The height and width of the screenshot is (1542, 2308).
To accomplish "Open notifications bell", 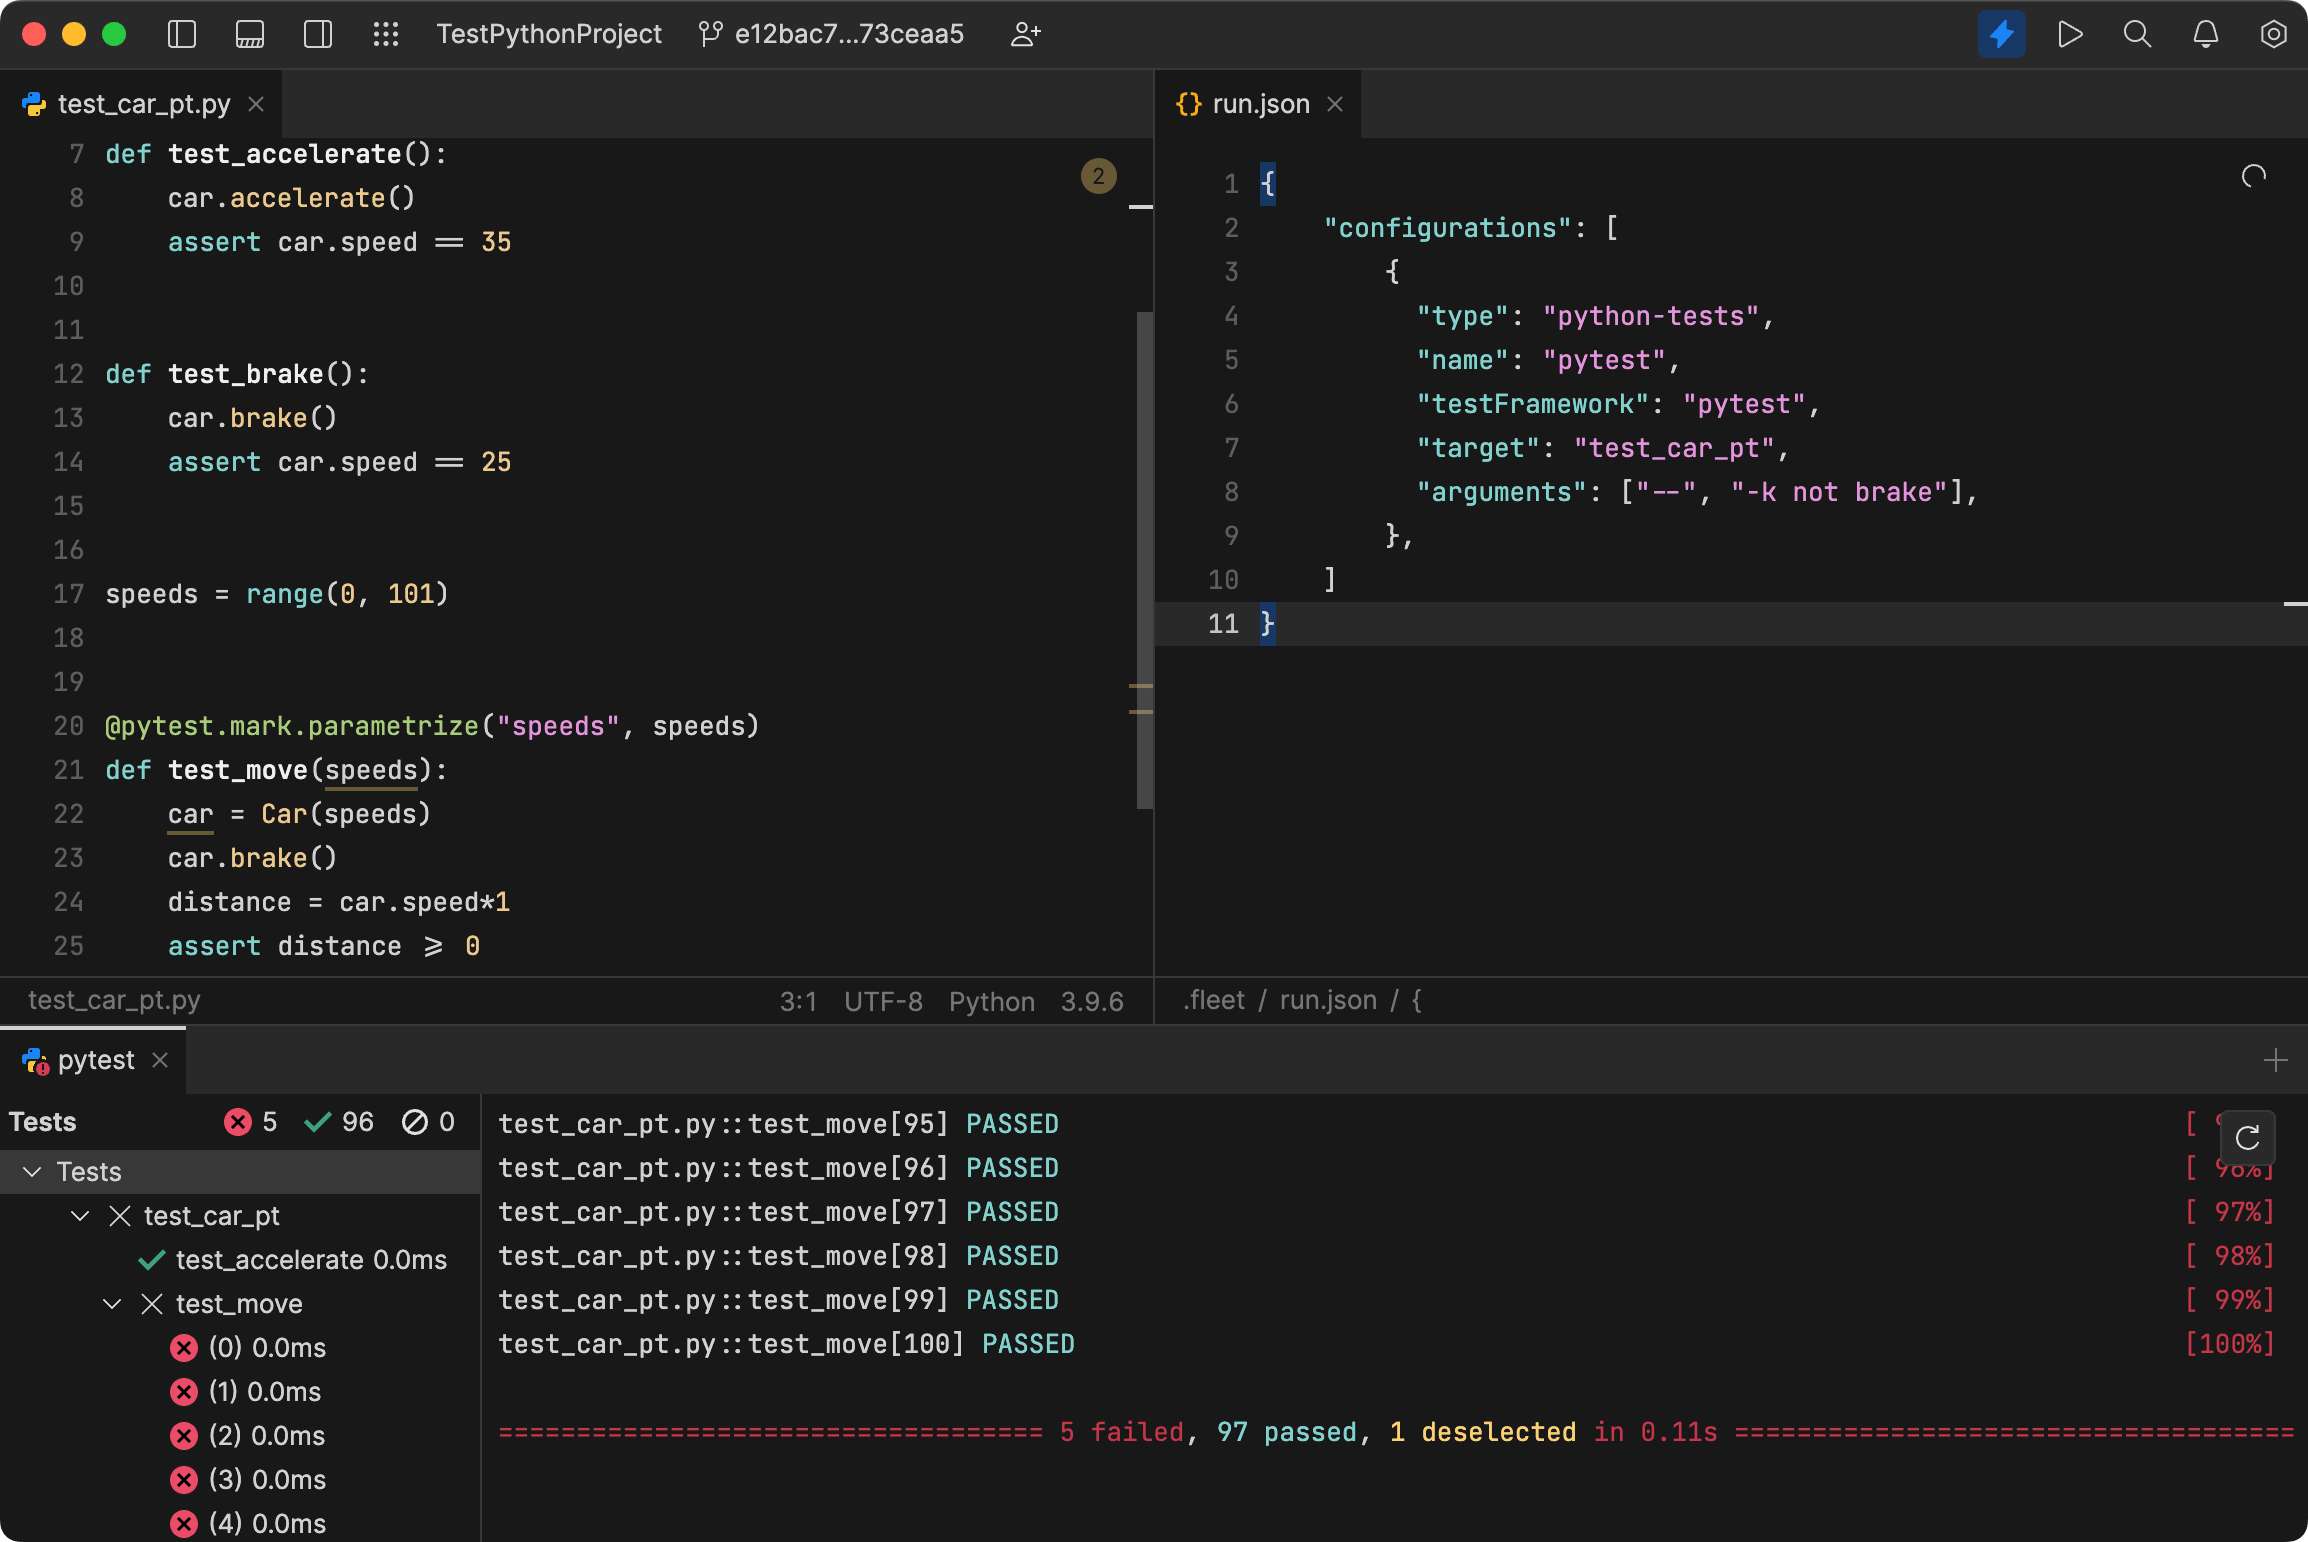I will point(2205,34).
